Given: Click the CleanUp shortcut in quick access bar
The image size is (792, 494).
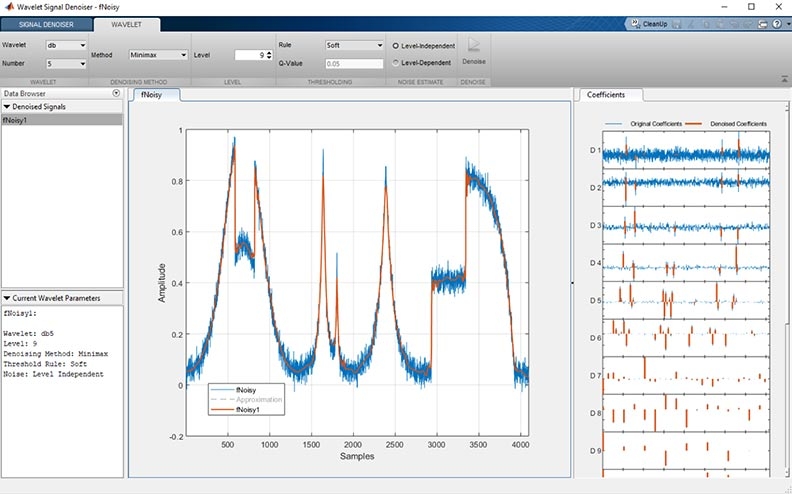Looking at the screenshot, I should point(650,24).
